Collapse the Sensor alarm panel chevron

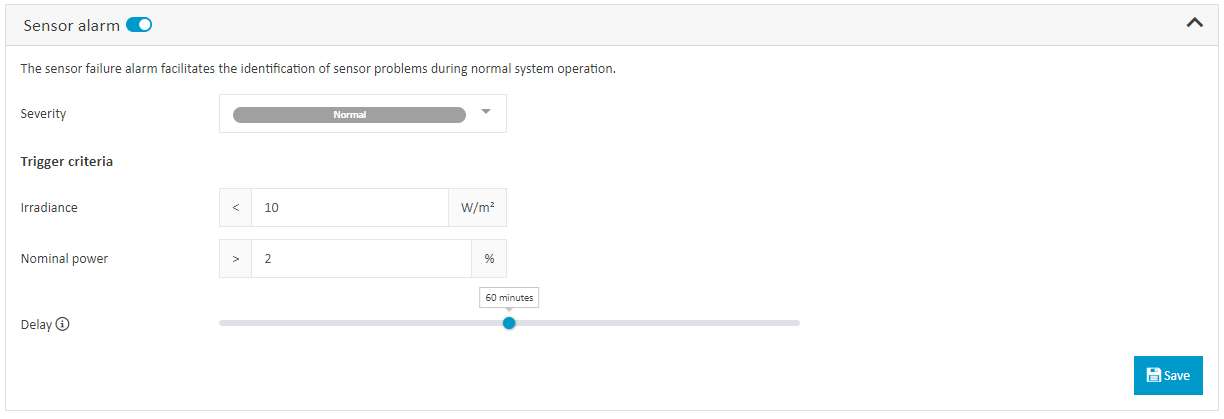tap(1194, 23)
